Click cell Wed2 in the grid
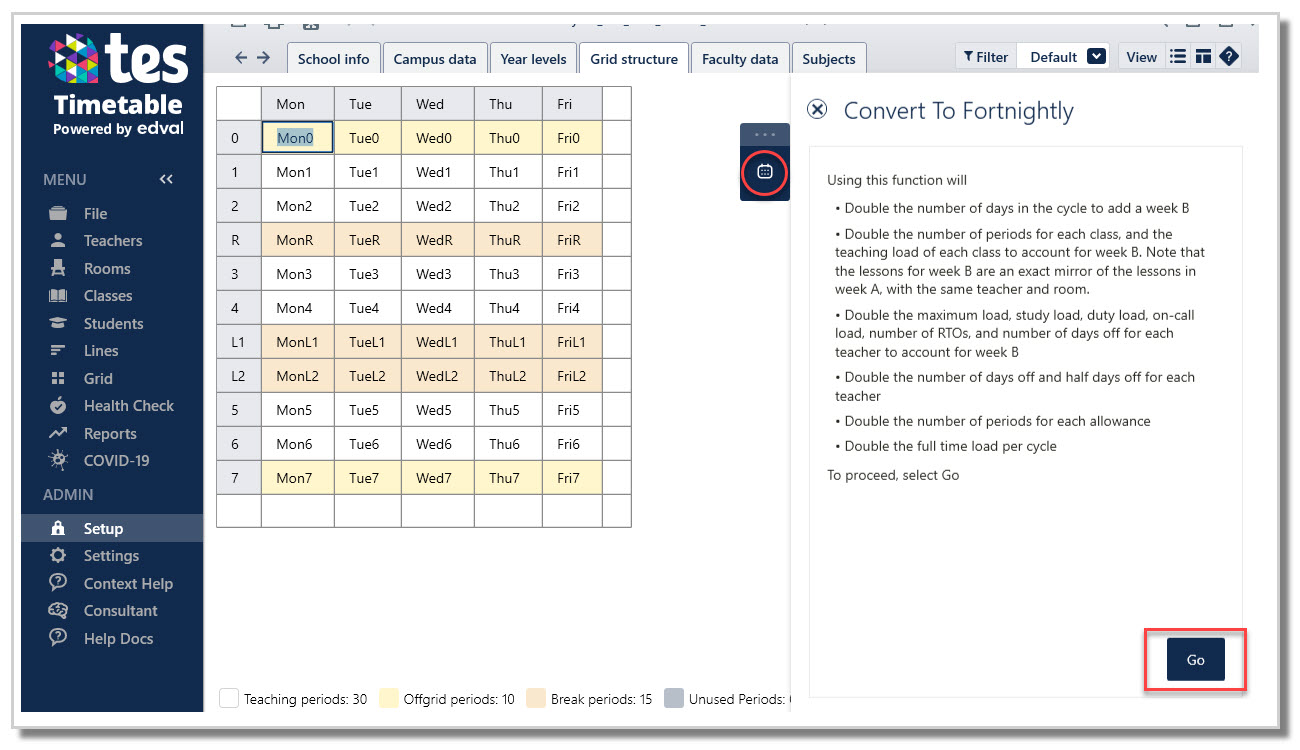Screen dimensions: 1300x750 coord(438,206)
